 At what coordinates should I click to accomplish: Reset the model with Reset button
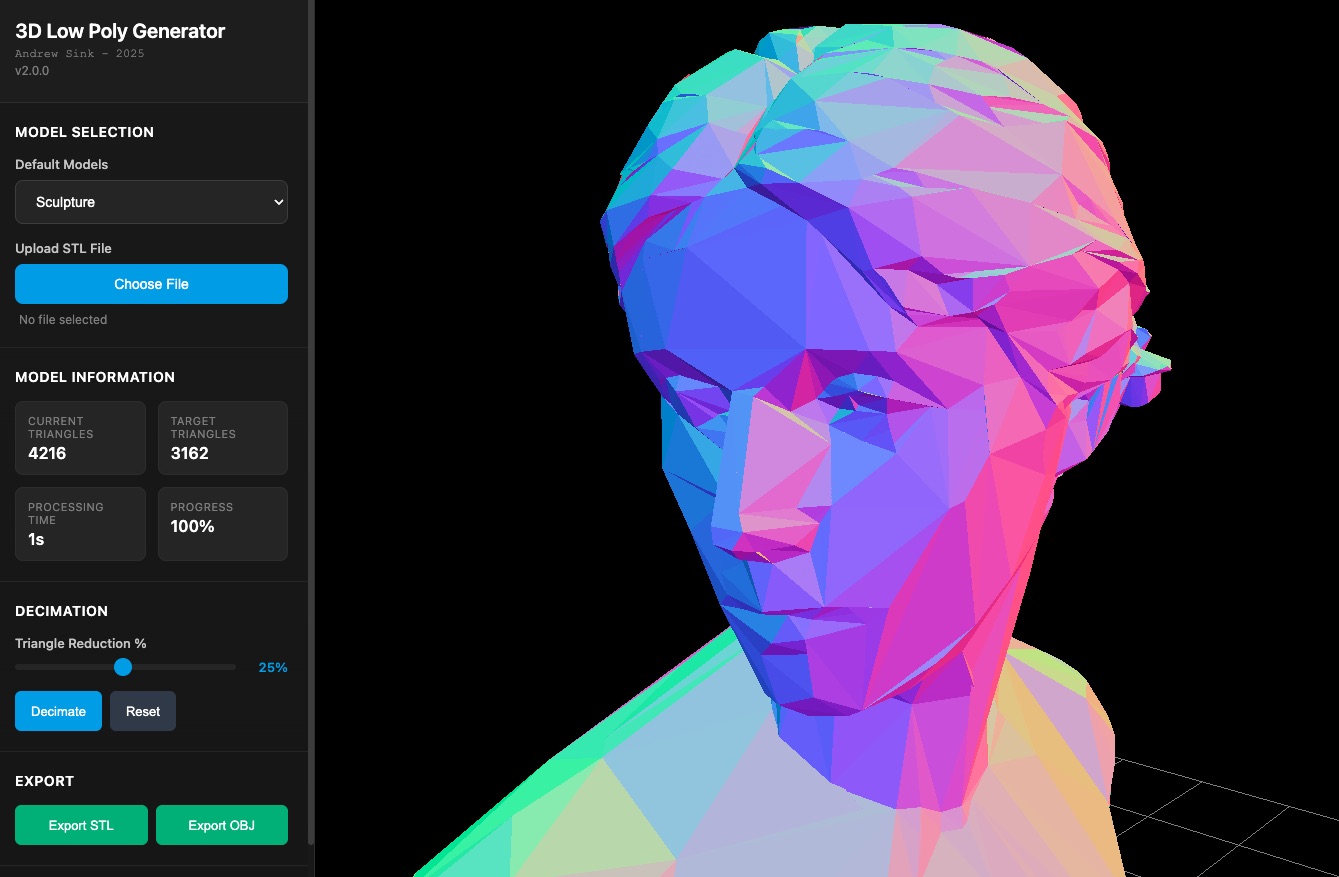(x=143, y=711)
